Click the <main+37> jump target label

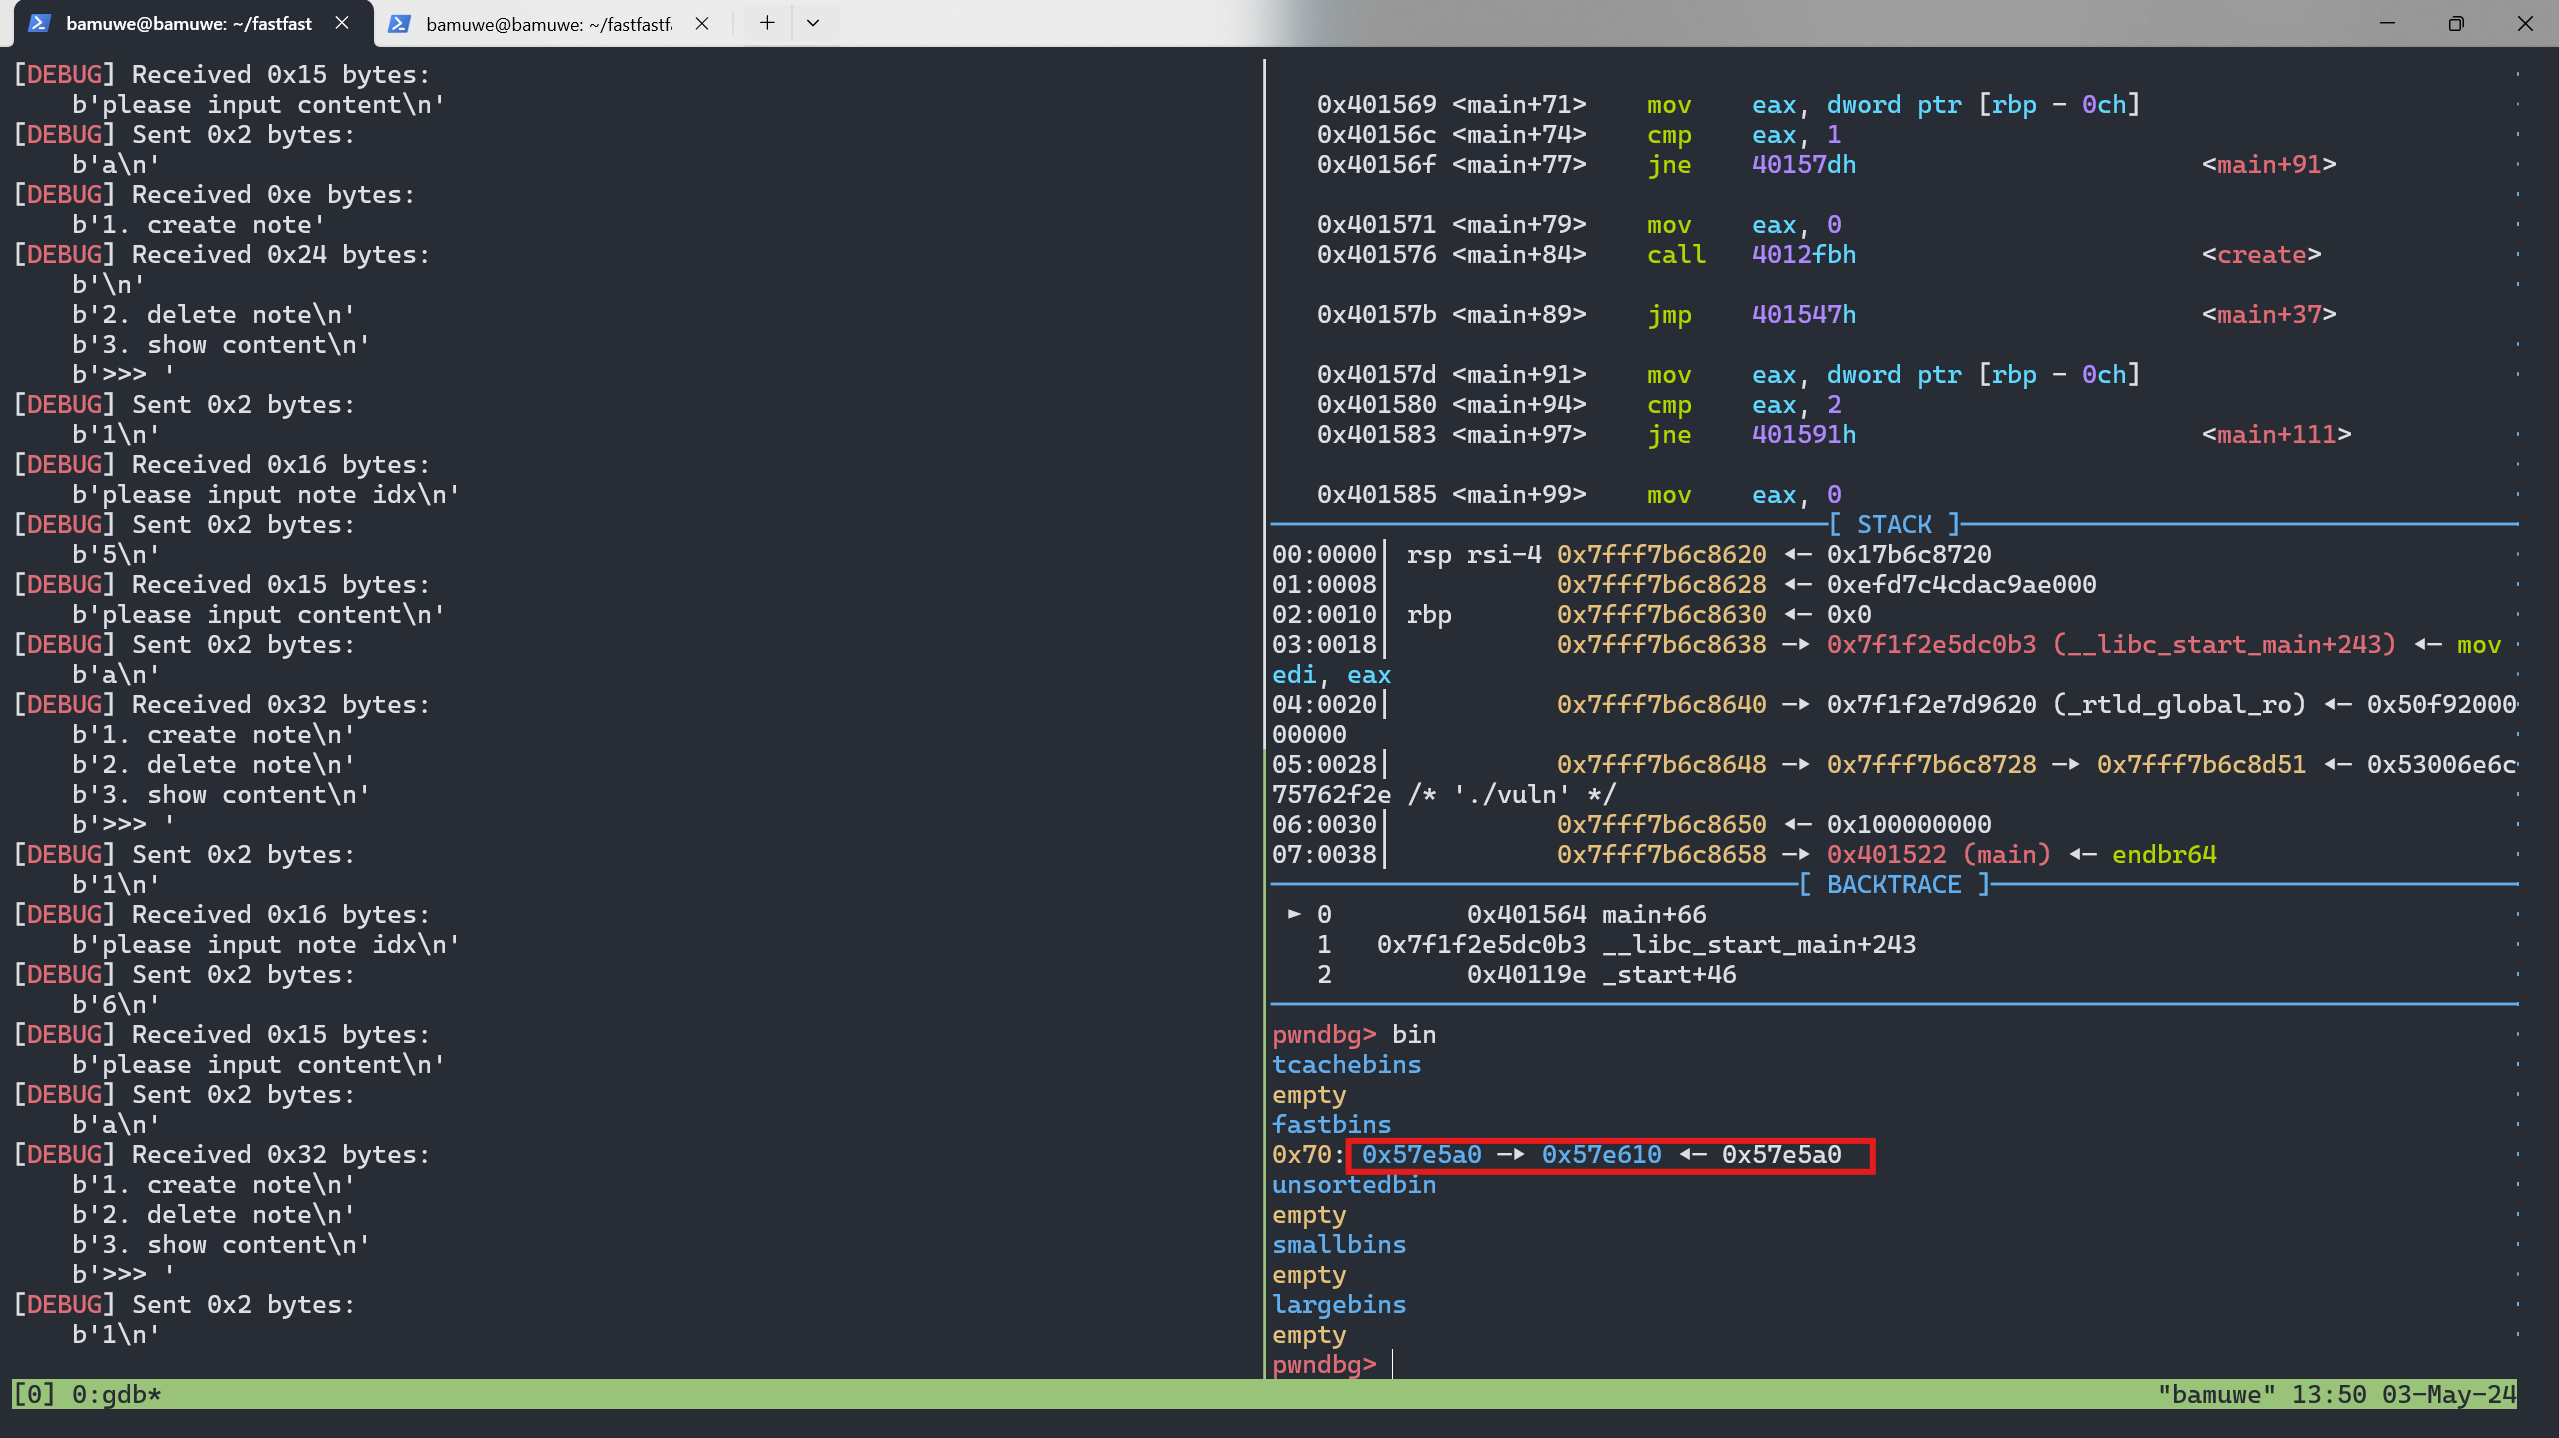2269,314
